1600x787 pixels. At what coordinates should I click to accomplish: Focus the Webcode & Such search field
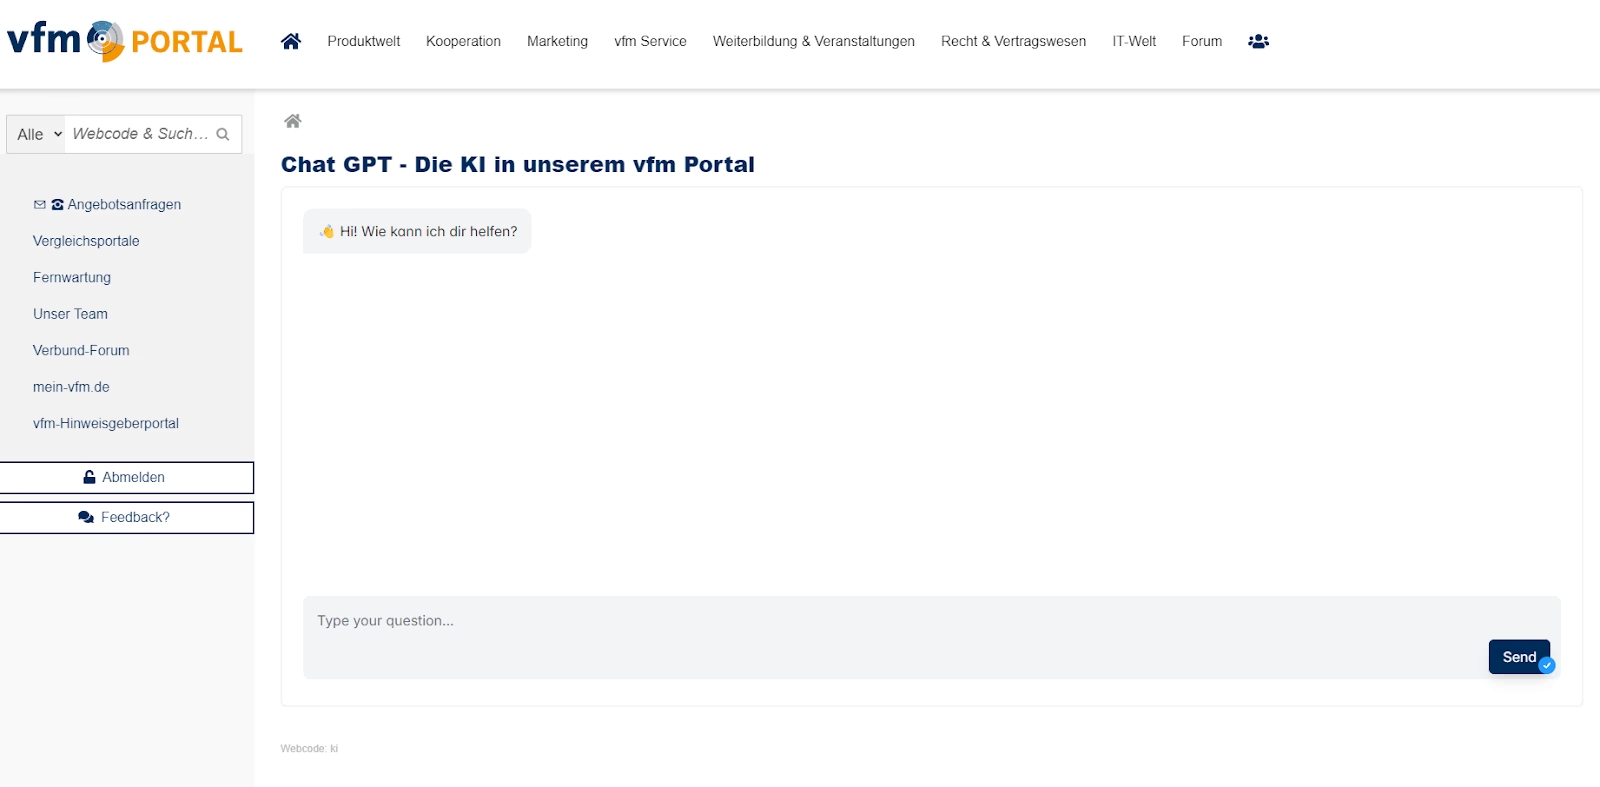[140, 134]
